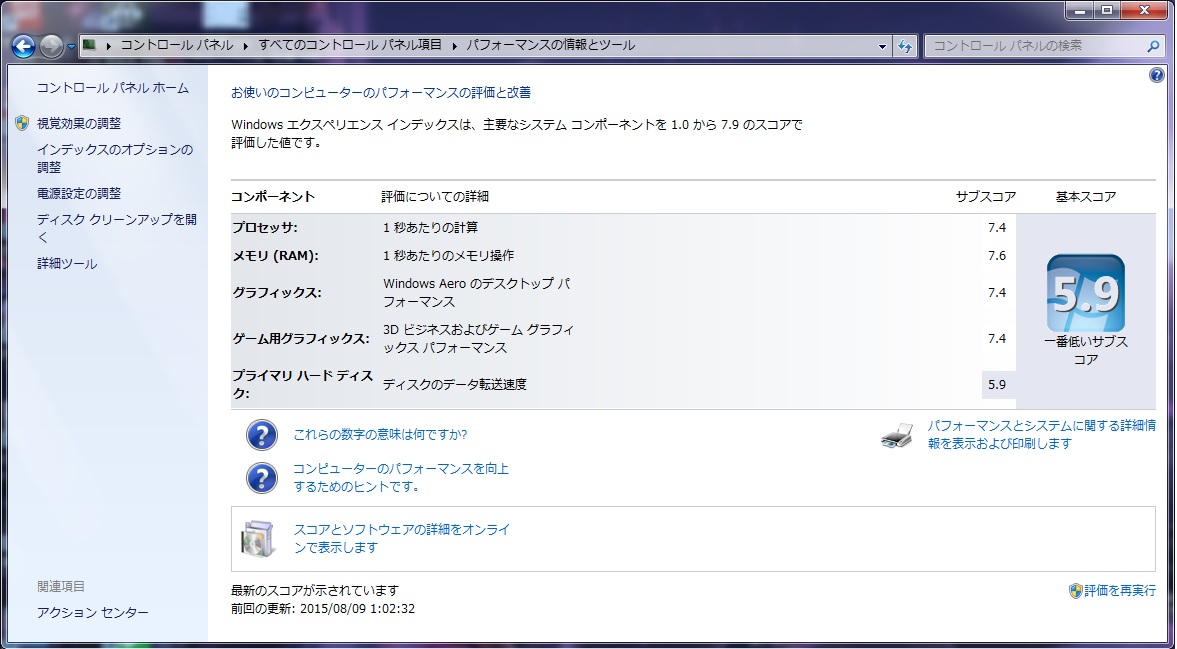
Task: Click 評価を再実行 to rerun assessment
Action: [x=1120, y=590]
